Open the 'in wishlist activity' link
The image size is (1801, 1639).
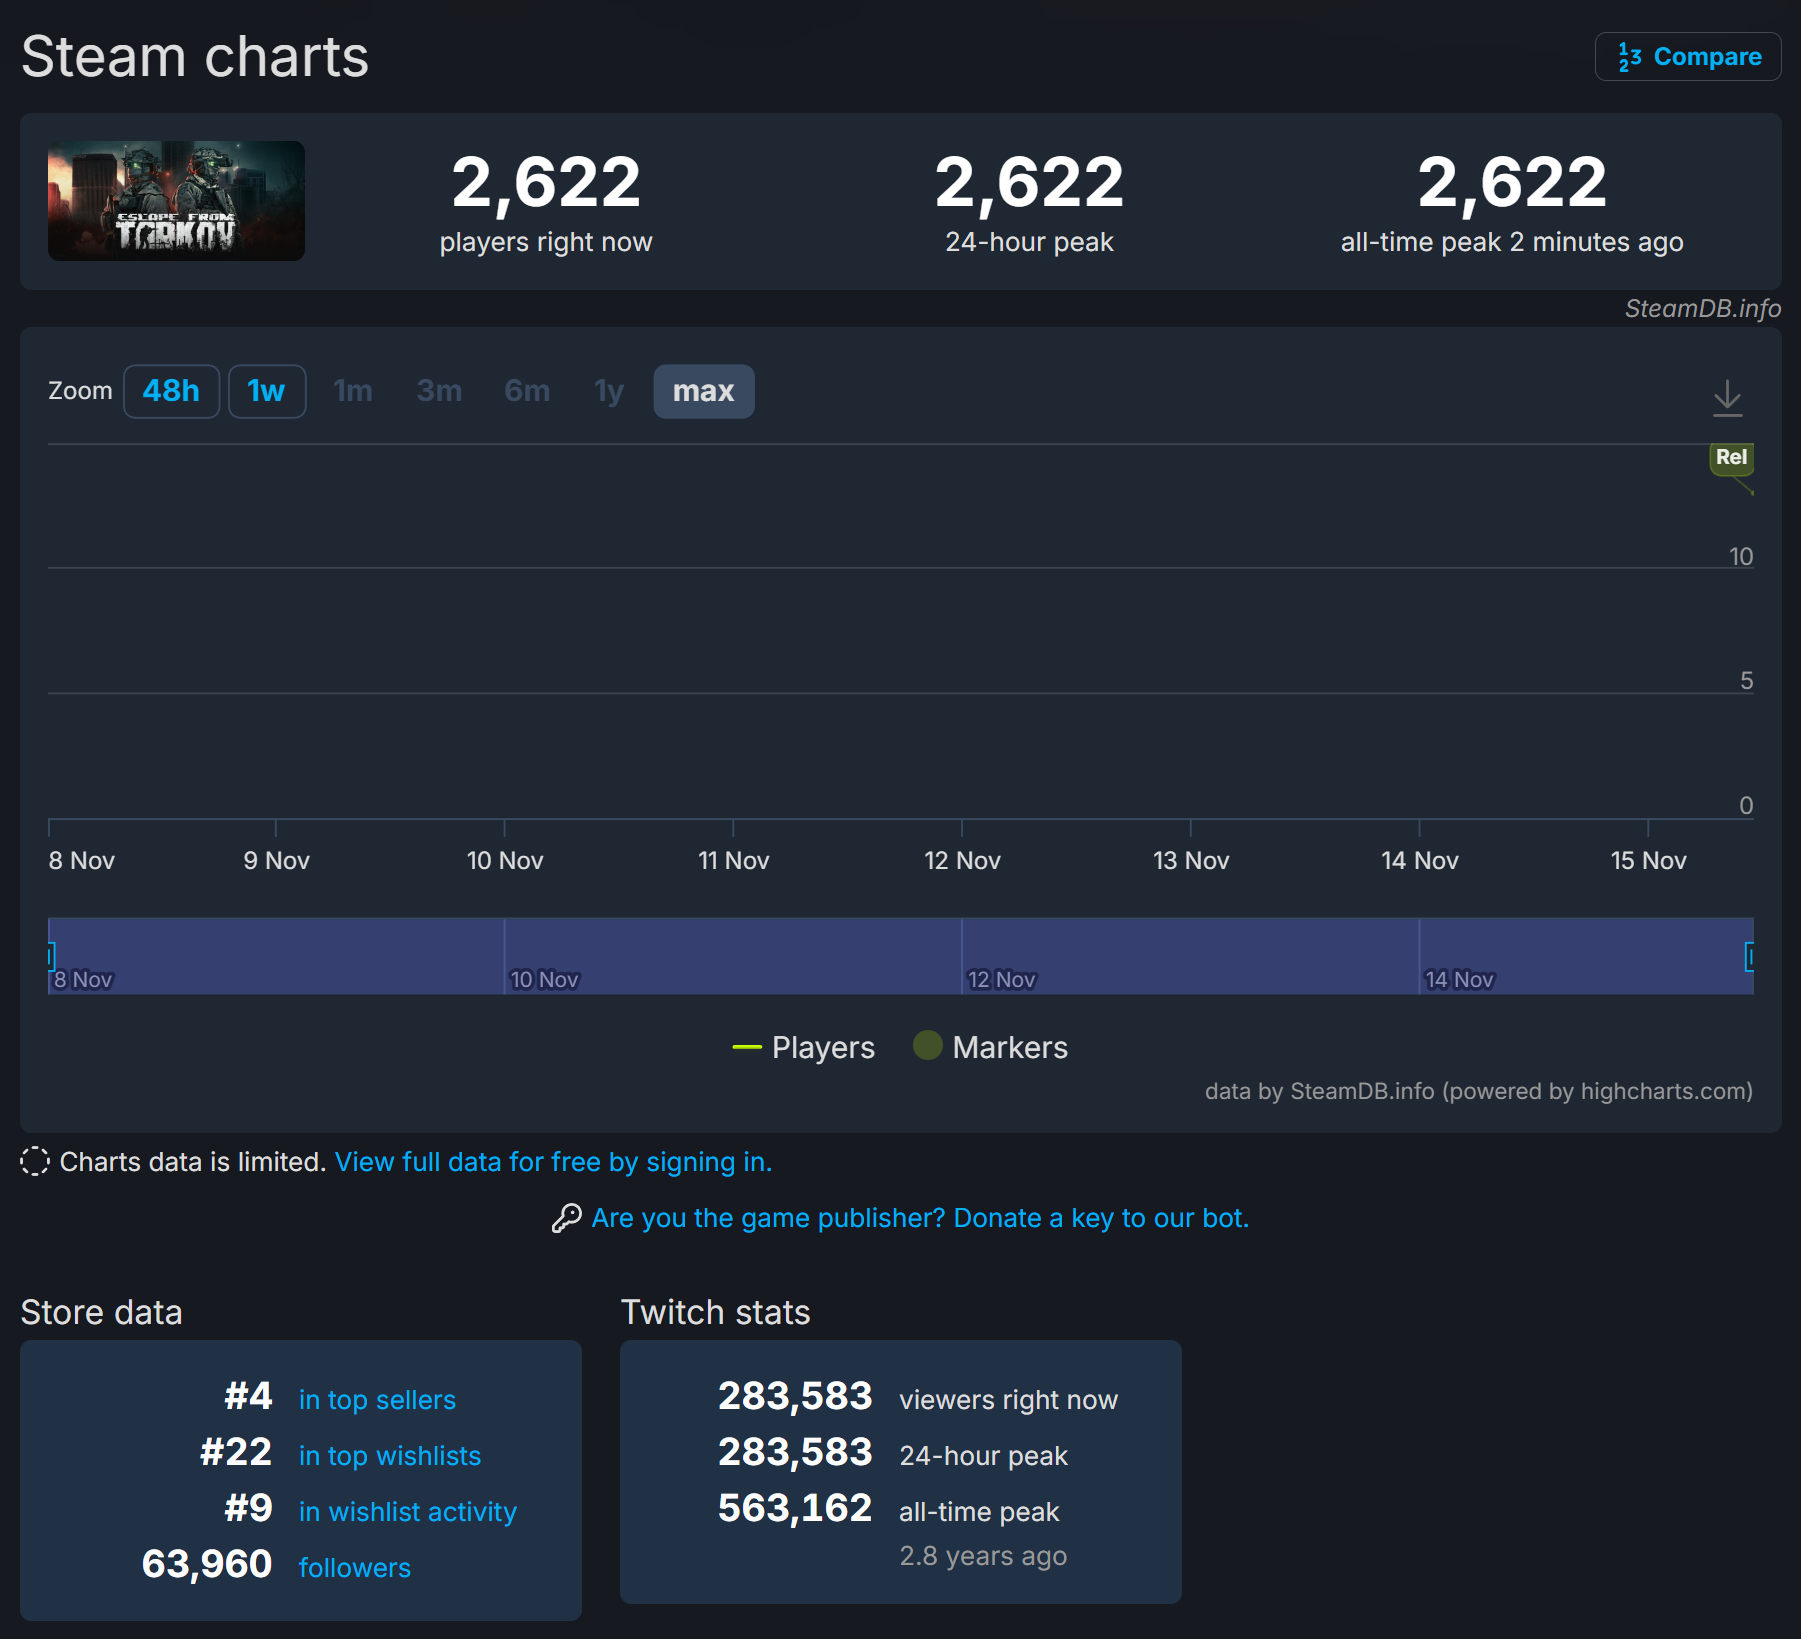[x=408, y=1512]
